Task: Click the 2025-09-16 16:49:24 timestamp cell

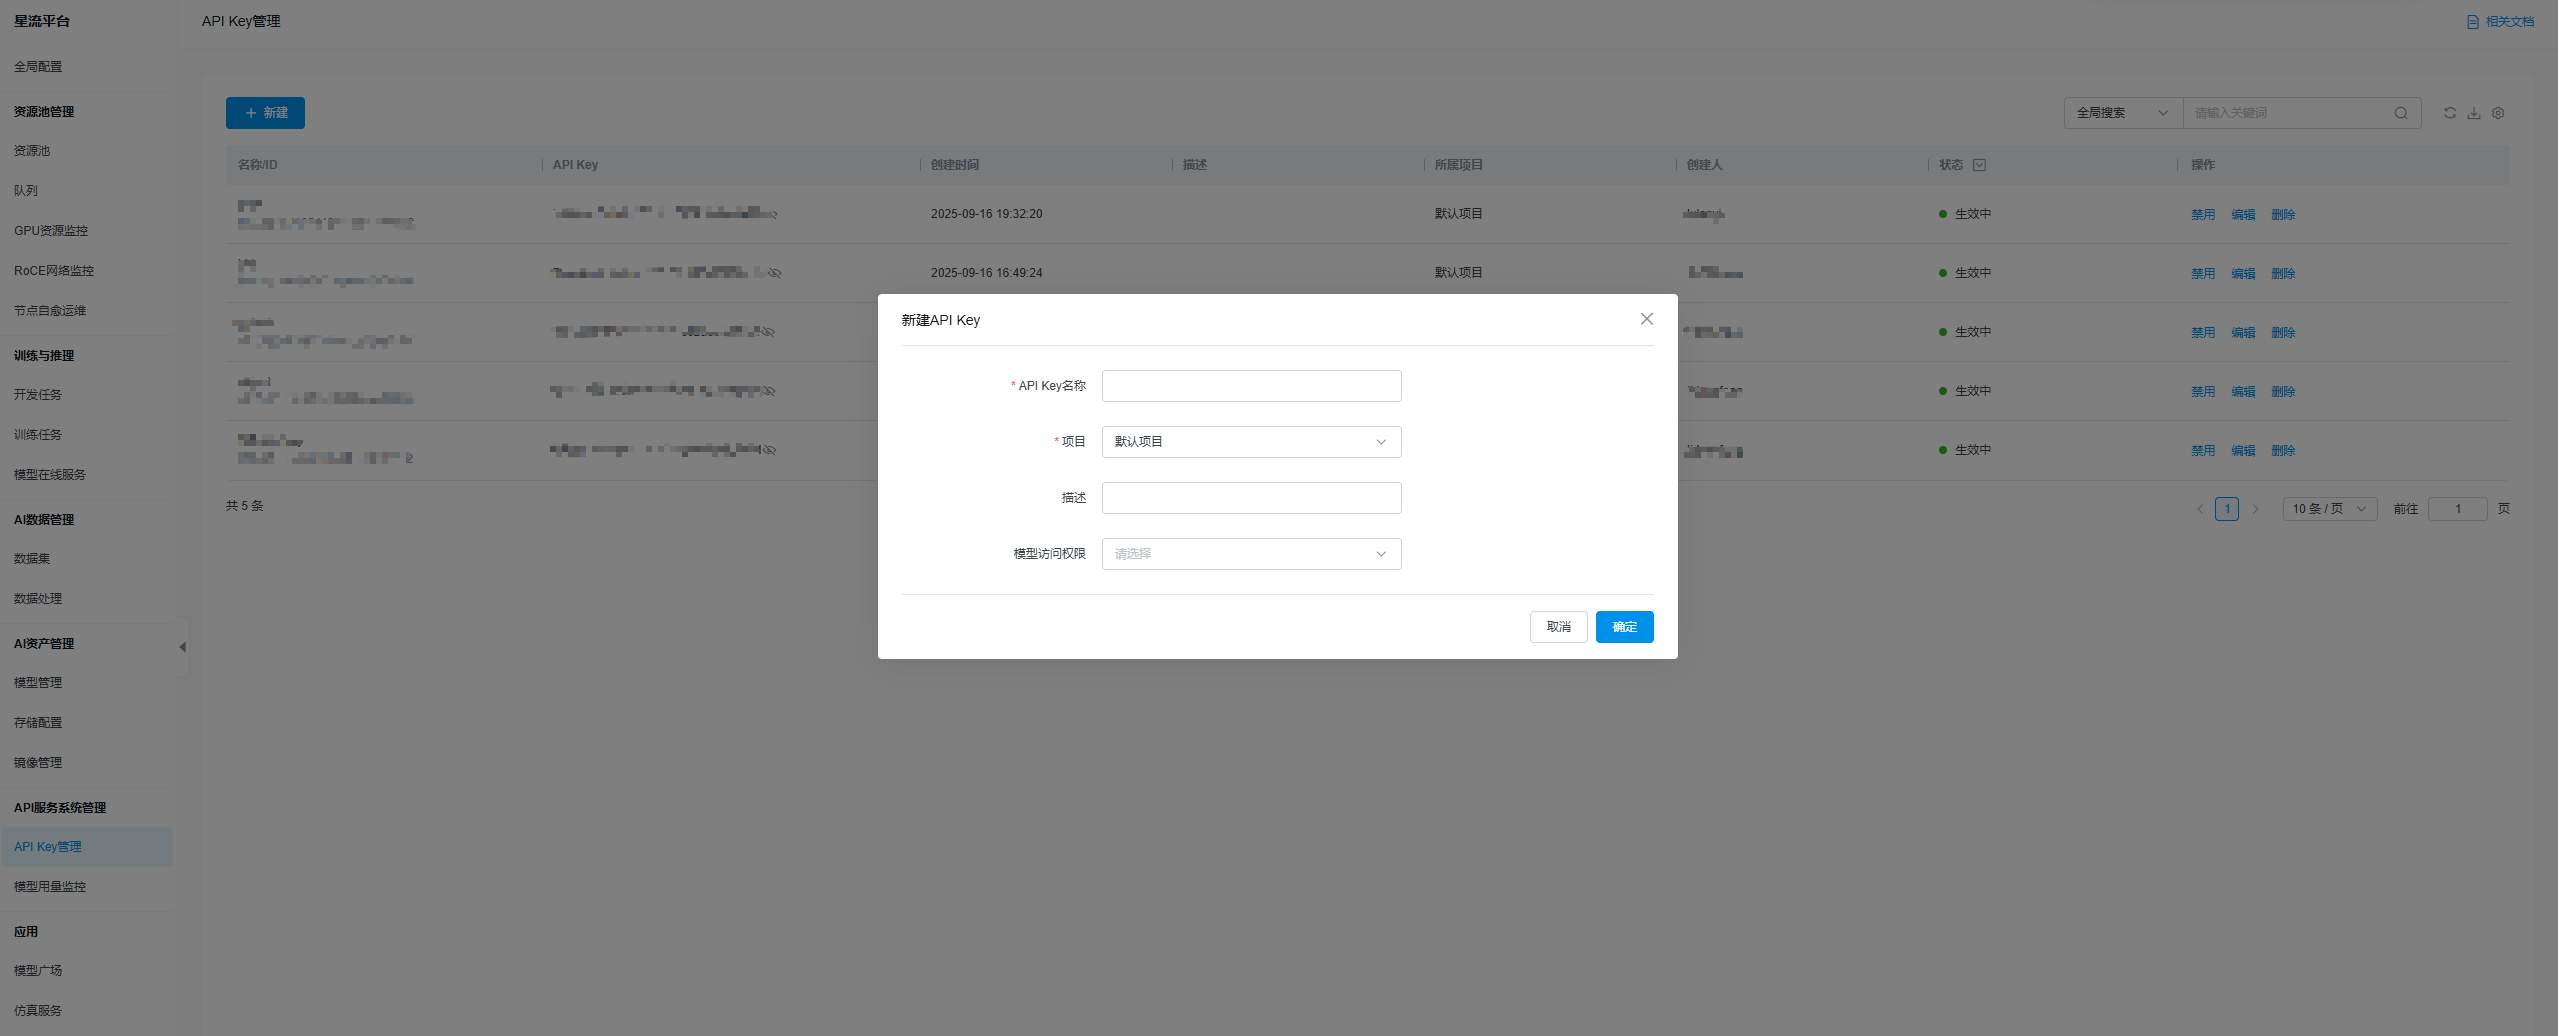Action: click(x=987, y=273)
